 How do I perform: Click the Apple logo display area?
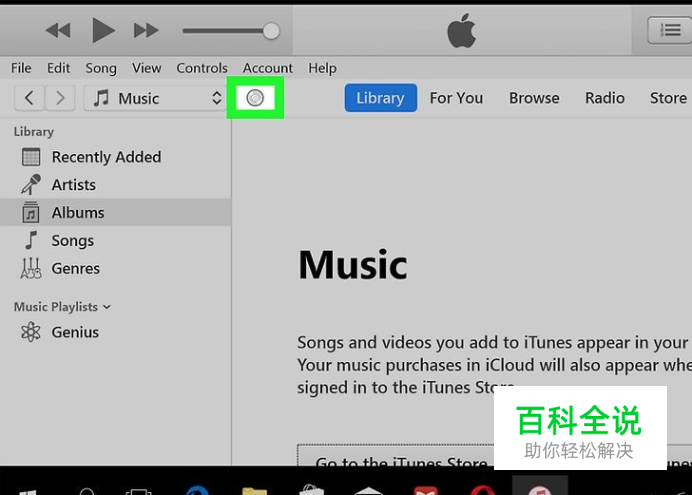pos(462,30)
